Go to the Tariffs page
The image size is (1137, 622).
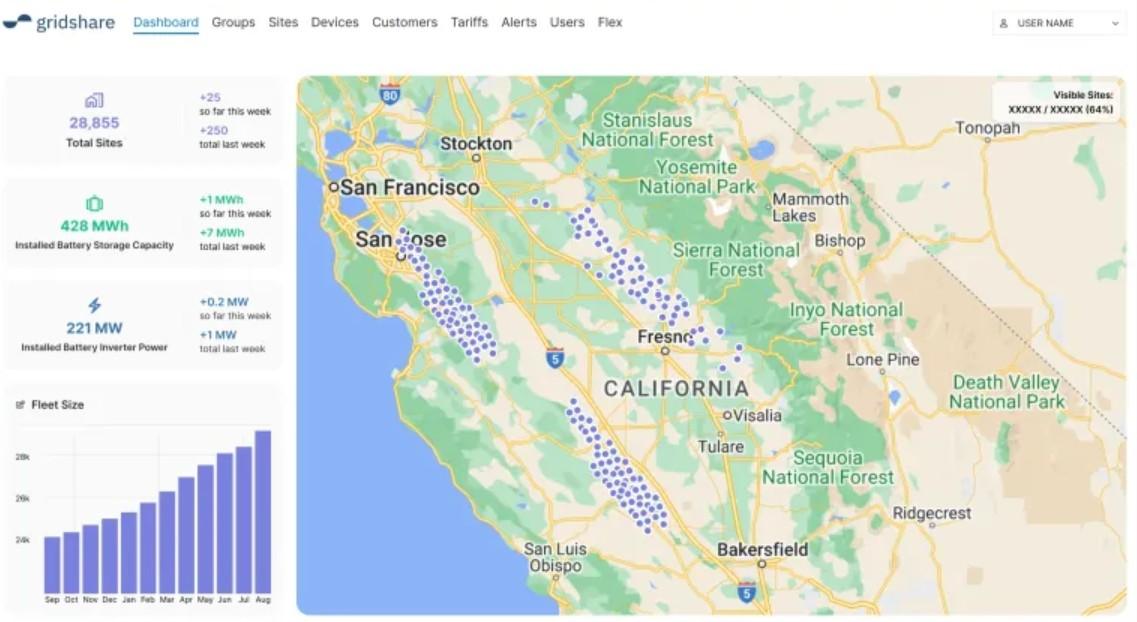coord(469,22)
